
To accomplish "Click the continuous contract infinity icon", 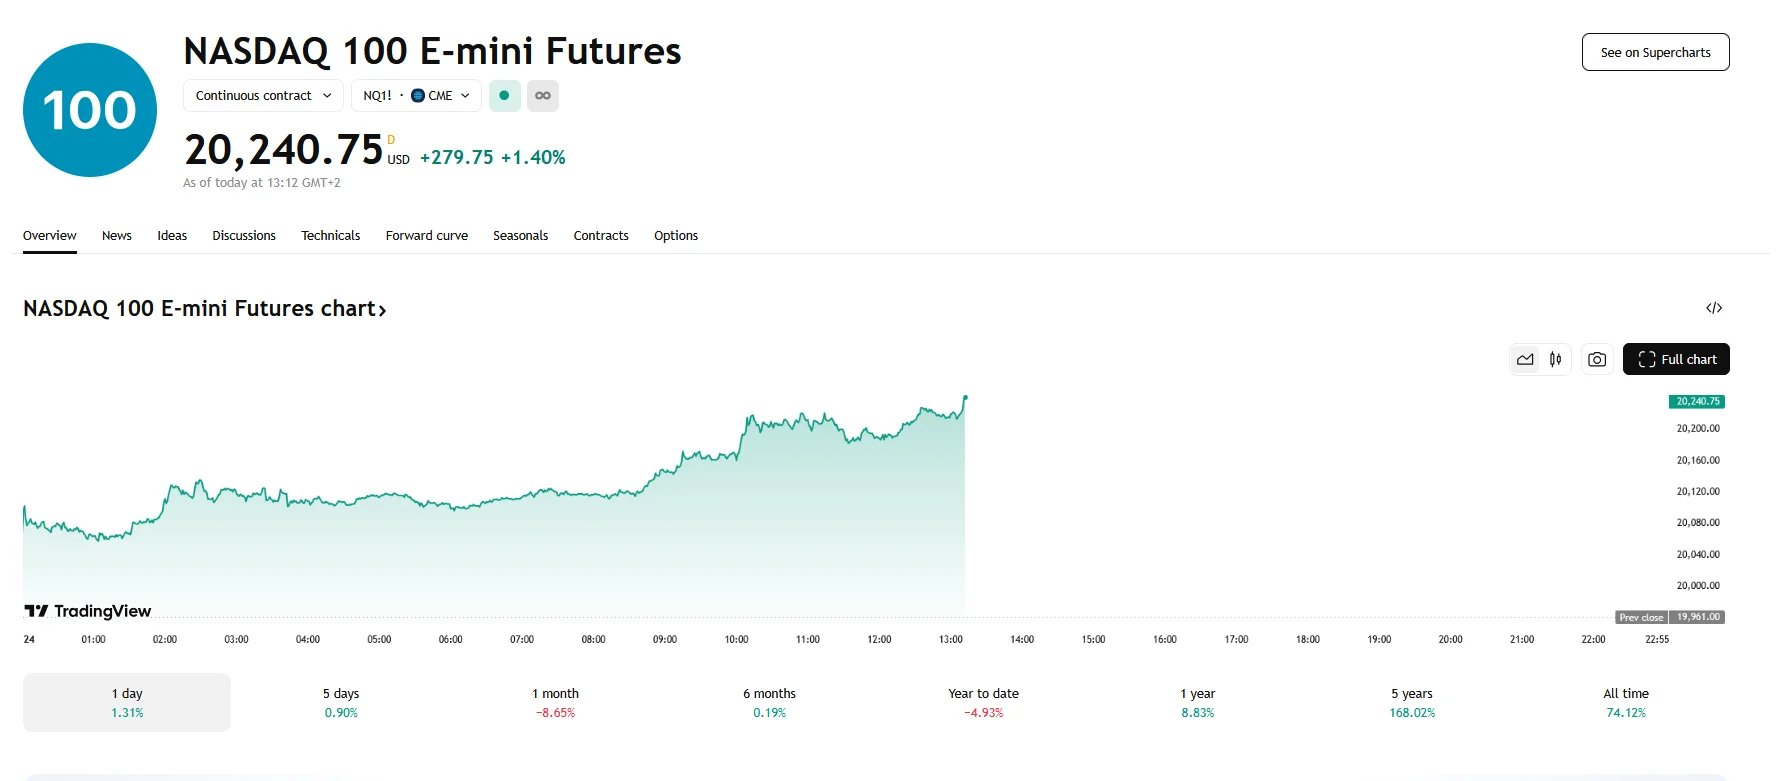I will (543, 96).
